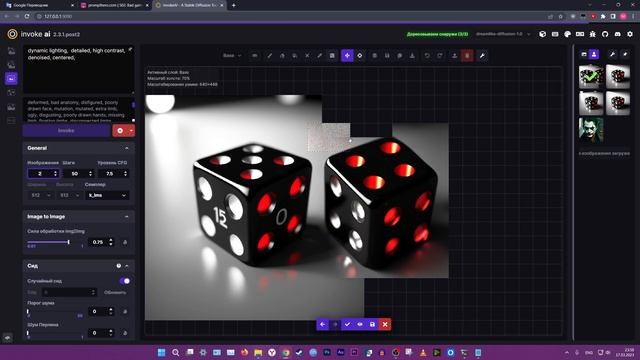
Task: Open the width 512 dropdown
Action: click(x=40, y=195)
